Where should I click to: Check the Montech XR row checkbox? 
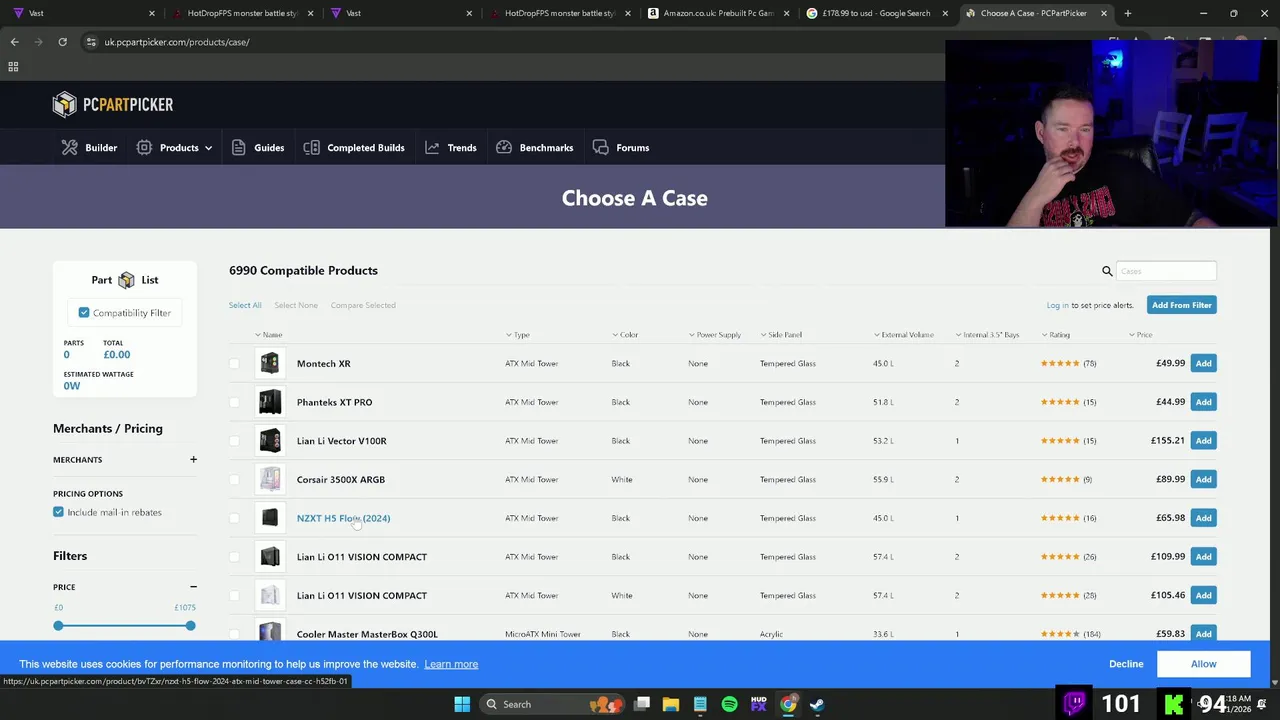tap(234, 364)
